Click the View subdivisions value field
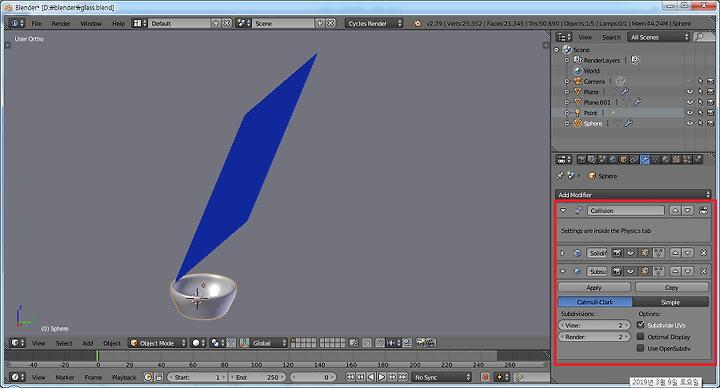The width and height of the screenshot is (720, 388). (x=594, y=325)
